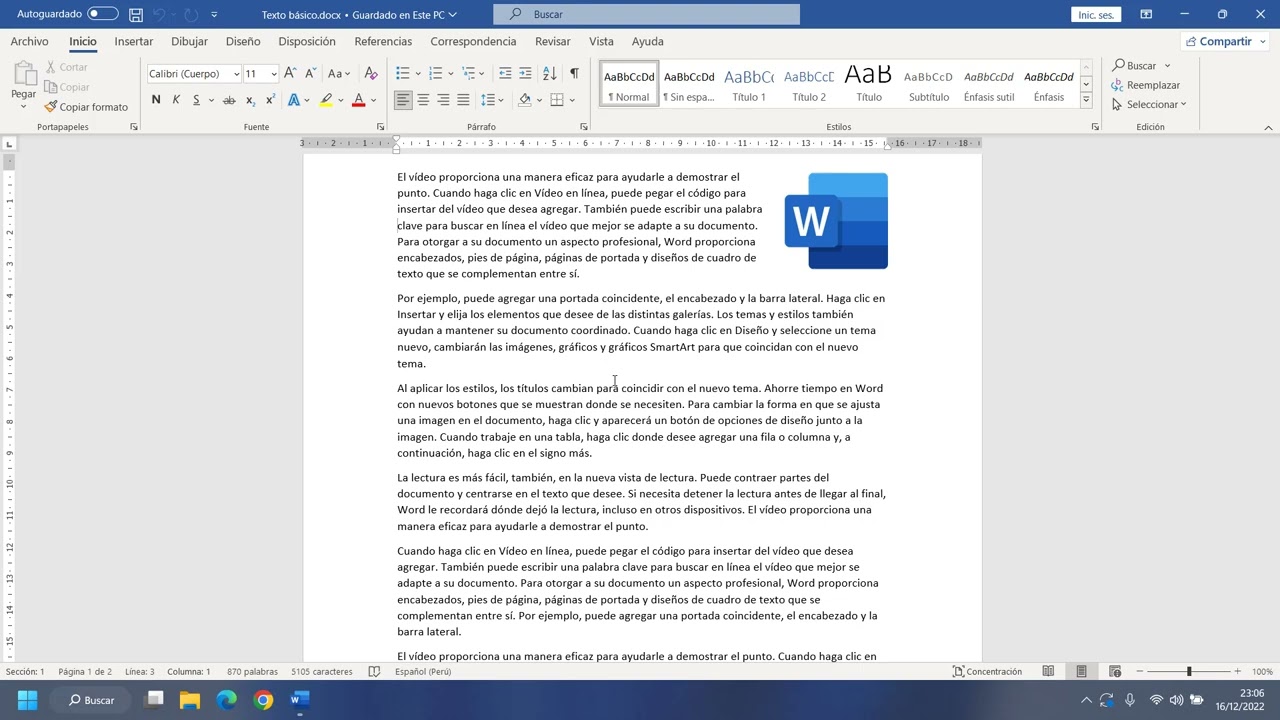Open the Seleccionar dropdown
1280x720 pixels.
1149,104
